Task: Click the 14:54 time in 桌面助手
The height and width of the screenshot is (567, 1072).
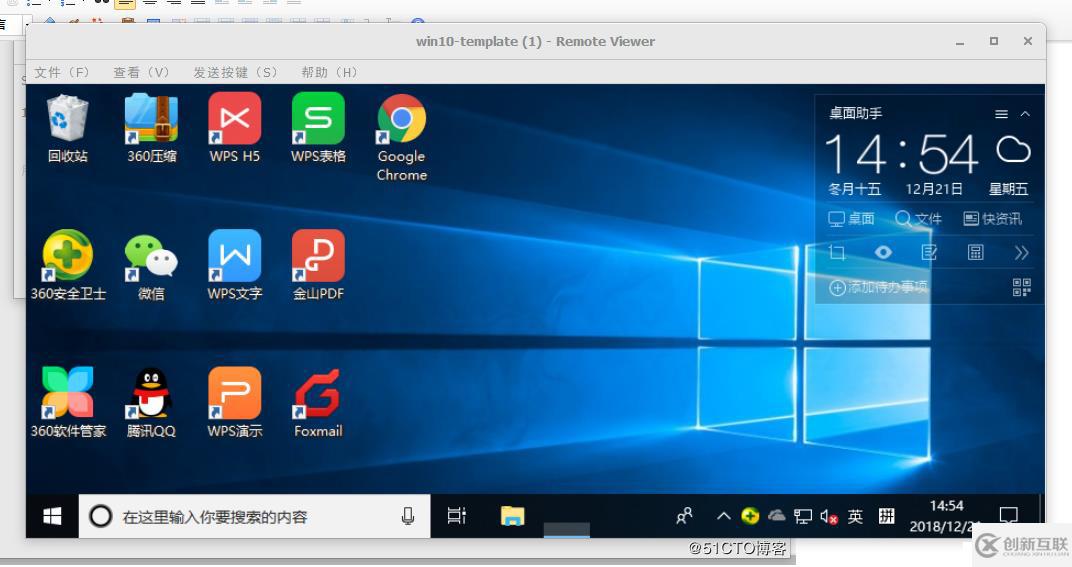Action: (x=902, y=153)
